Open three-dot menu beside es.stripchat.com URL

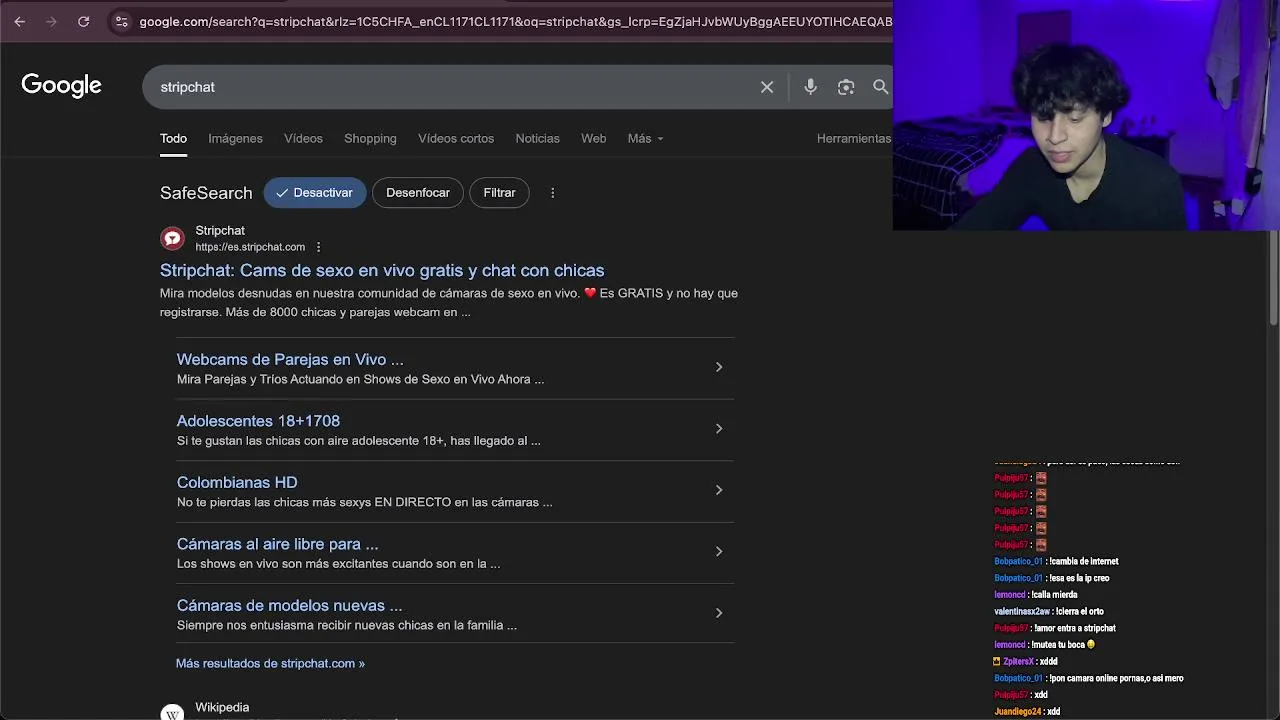tap(319, 247)
